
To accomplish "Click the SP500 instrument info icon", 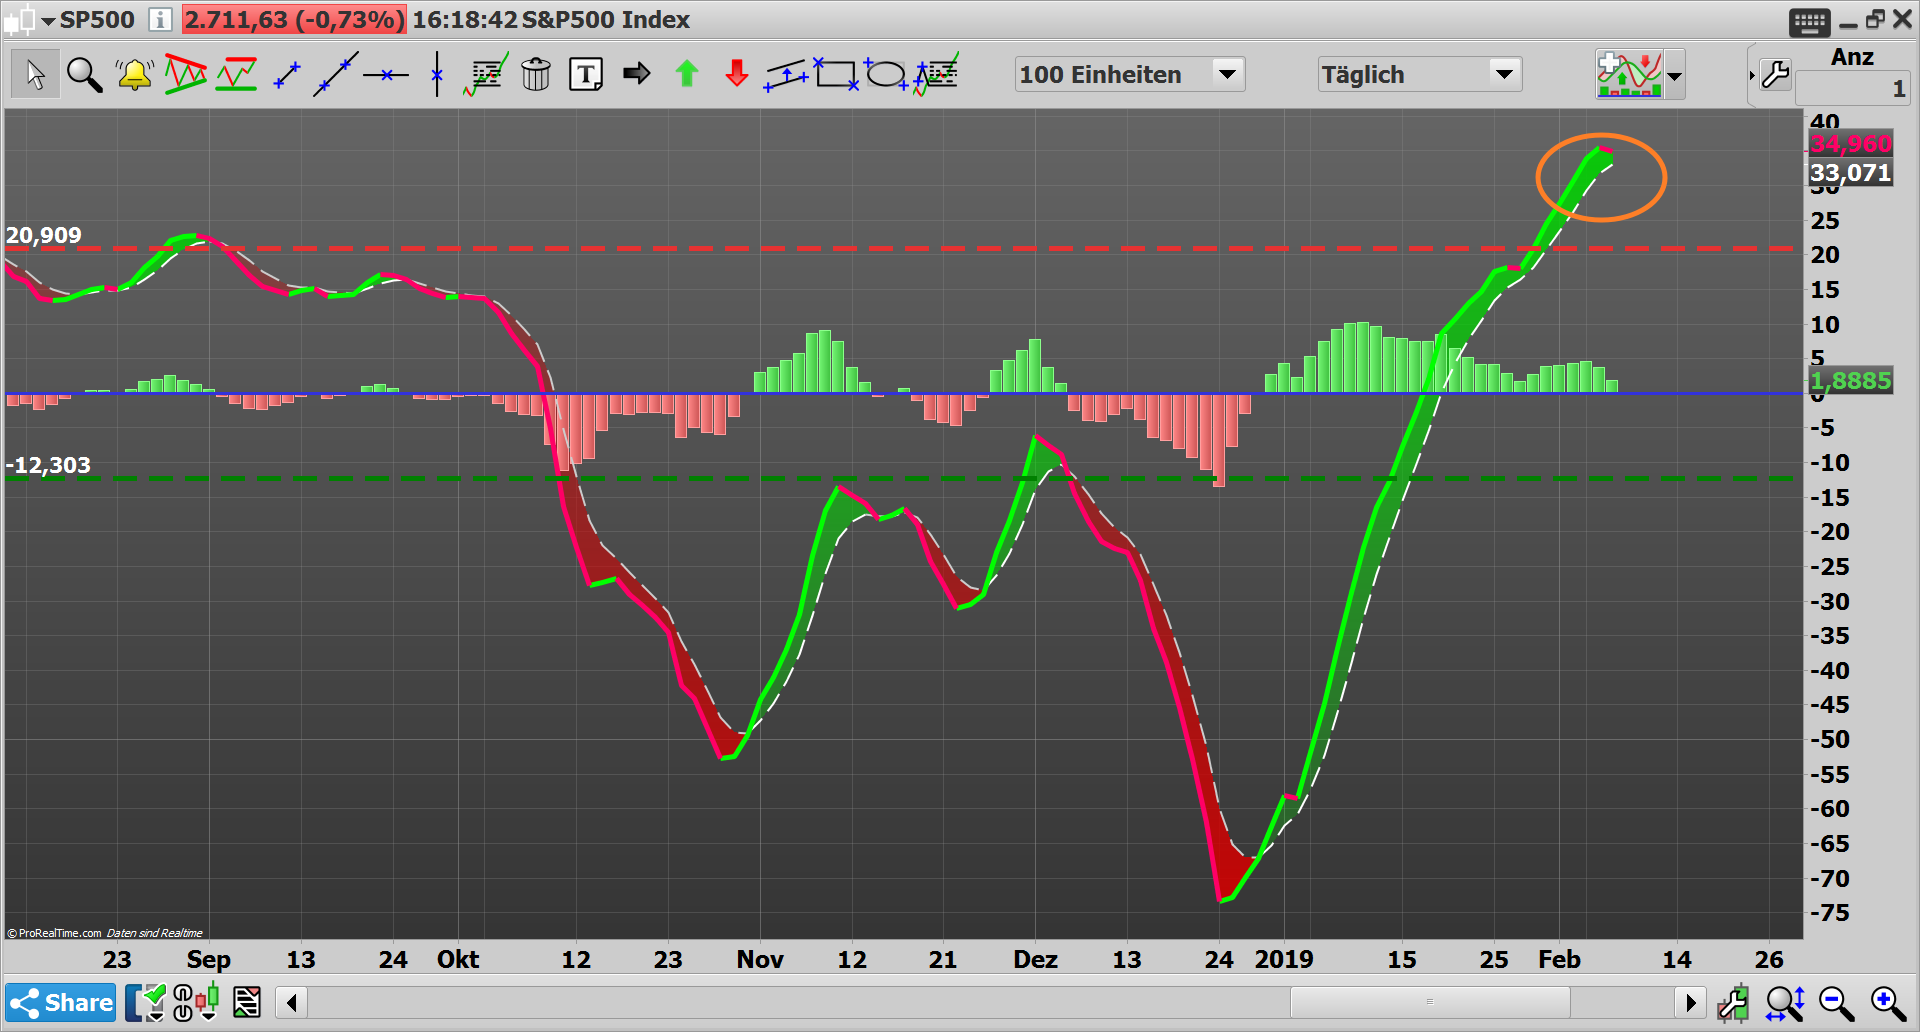I will click(x=160, y=19).
